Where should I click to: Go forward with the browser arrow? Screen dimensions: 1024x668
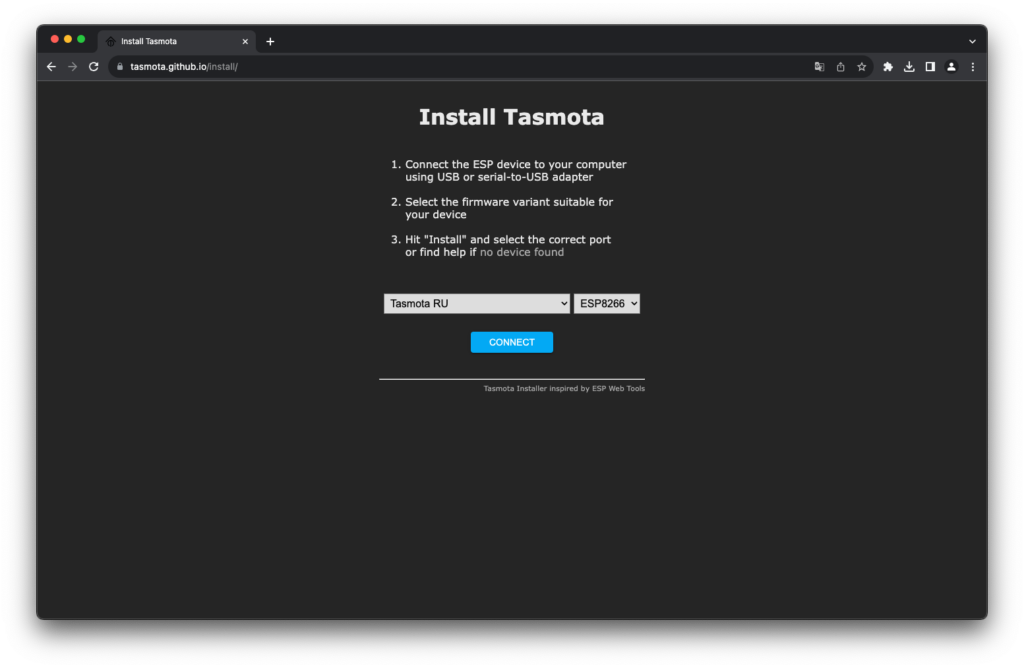(72, 67)
